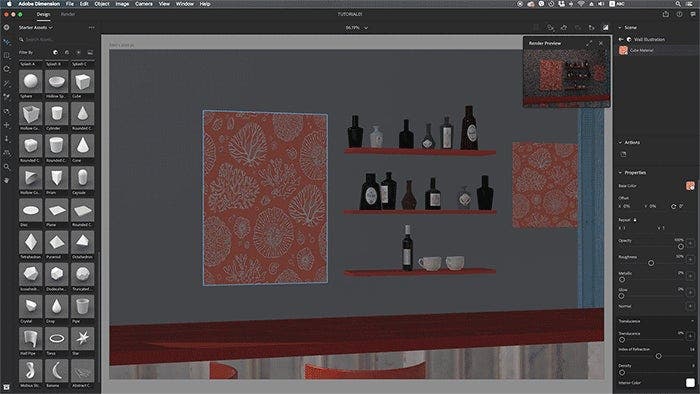Select the Cube Material row in Scene
Image resolution: width=700 pixels, height=394 pixels.
[656, 50]
